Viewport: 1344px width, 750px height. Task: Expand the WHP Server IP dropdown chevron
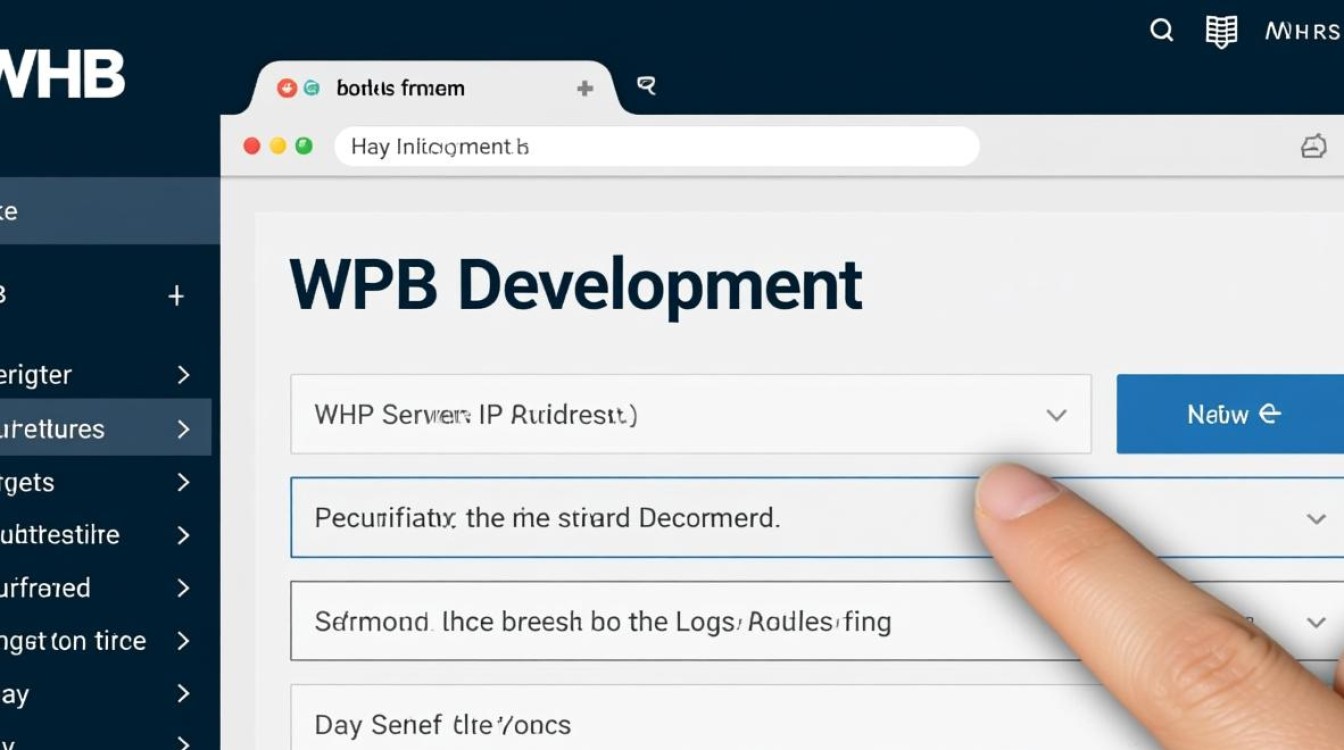click(1056, 414)
